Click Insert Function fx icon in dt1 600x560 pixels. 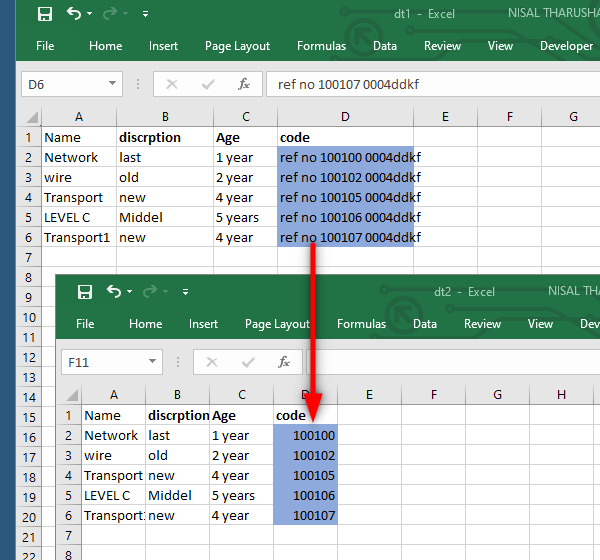click(244, 84)
